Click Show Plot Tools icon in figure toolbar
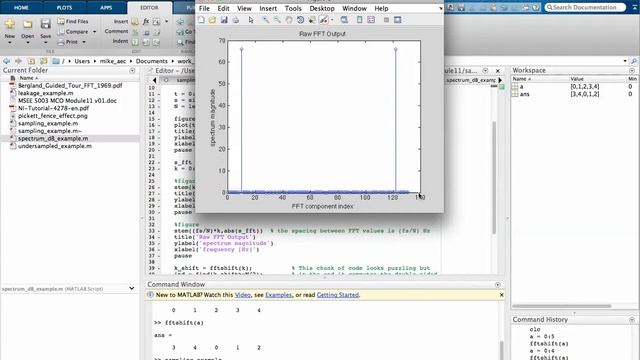The height and width of the screenshot is (360, 640). tap(398, 20)
